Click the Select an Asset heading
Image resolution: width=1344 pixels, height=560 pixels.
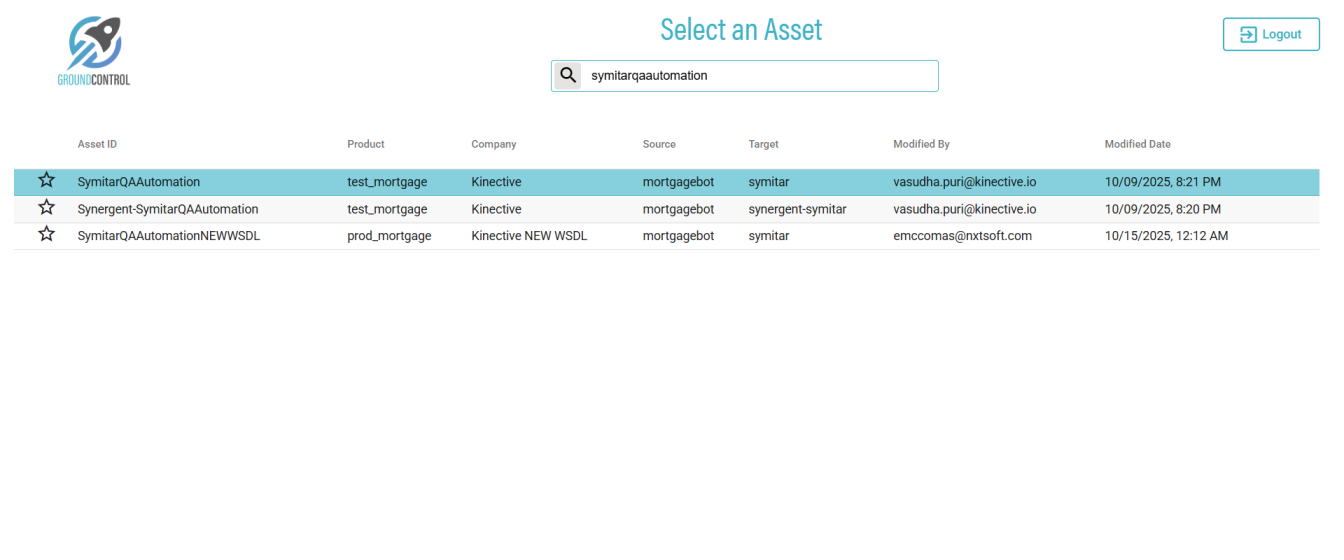(741, 30)
